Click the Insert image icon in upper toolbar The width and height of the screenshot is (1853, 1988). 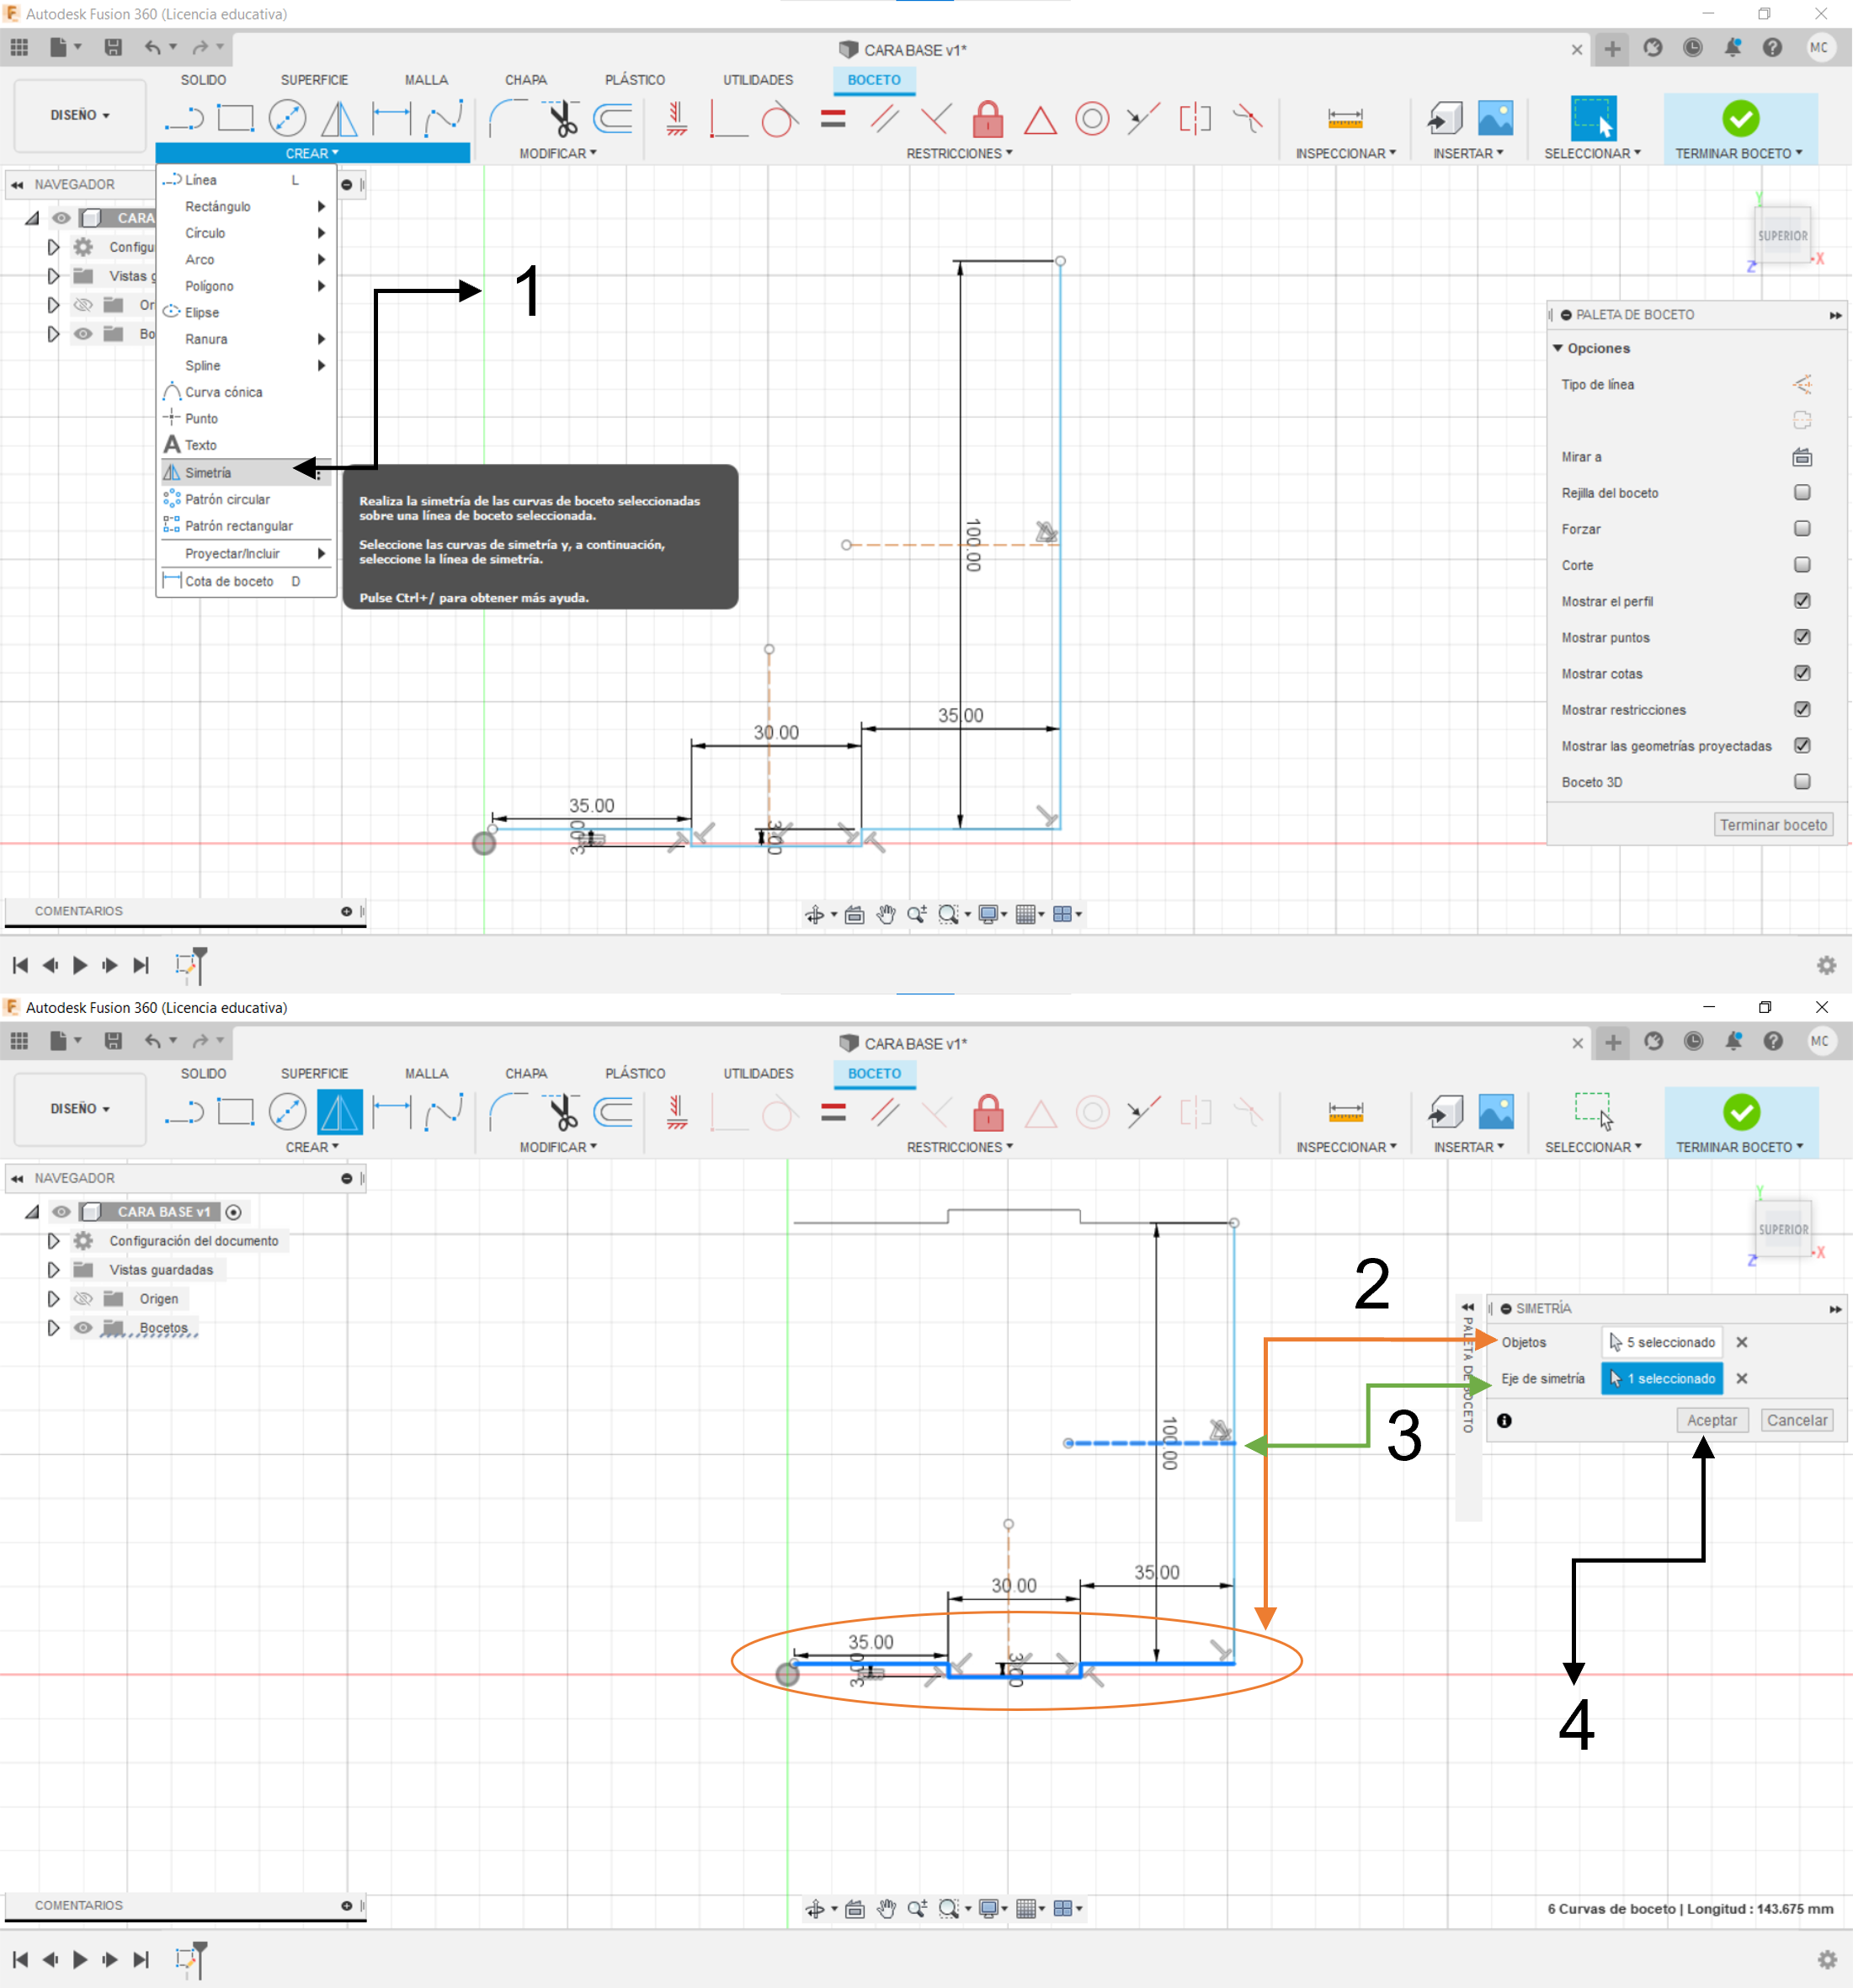[x=1494, y=119]
